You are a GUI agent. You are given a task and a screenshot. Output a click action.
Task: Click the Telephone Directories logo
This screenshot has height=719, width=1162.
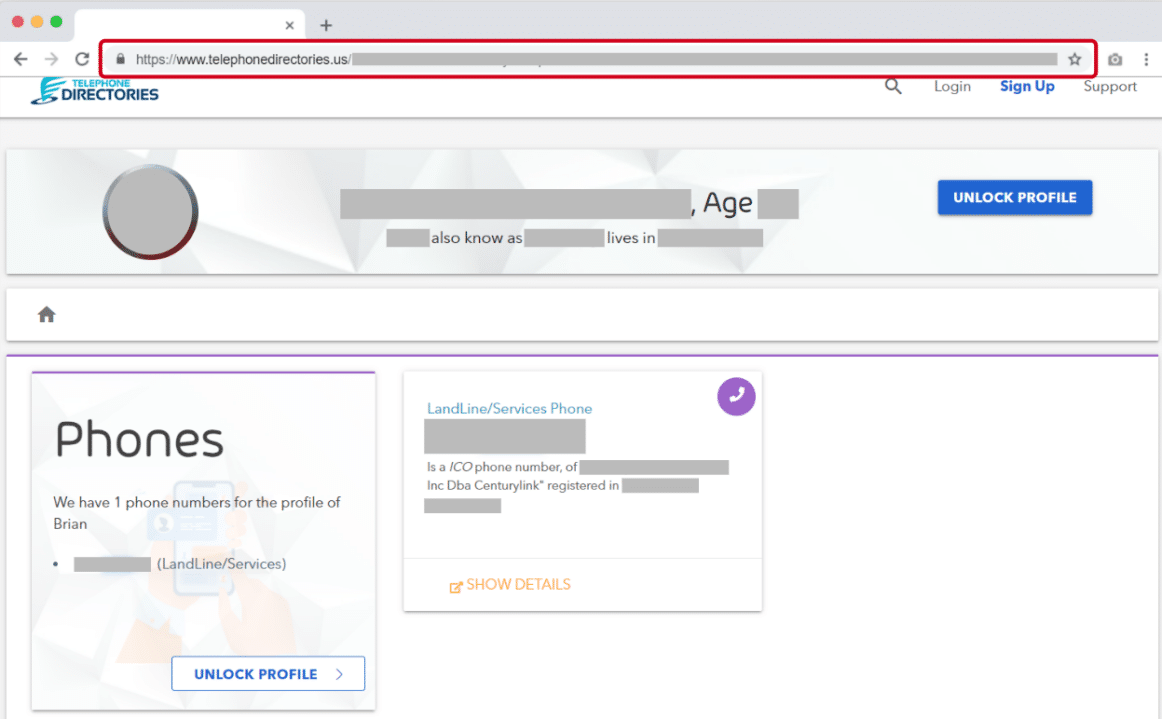coord(94,90)
